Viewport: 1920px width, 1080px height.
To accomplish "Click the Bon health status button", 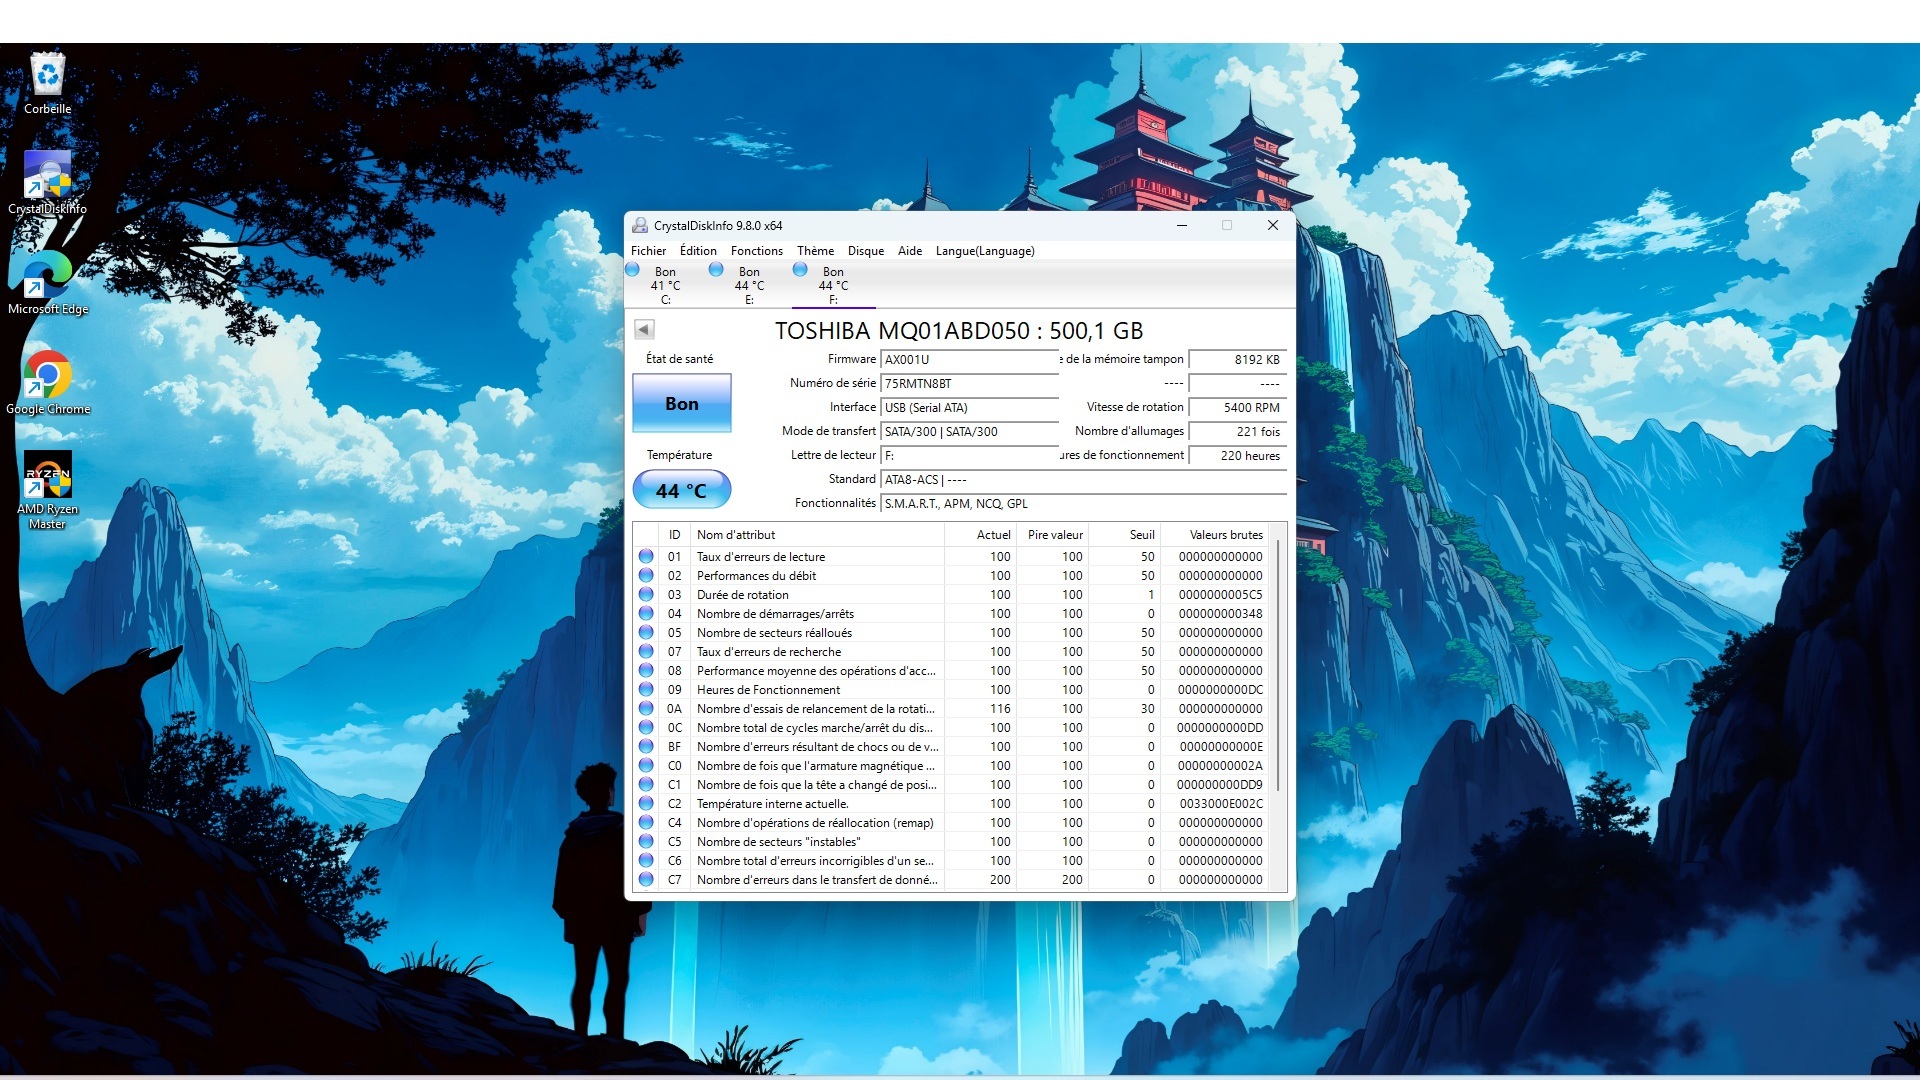I will 681,404.
